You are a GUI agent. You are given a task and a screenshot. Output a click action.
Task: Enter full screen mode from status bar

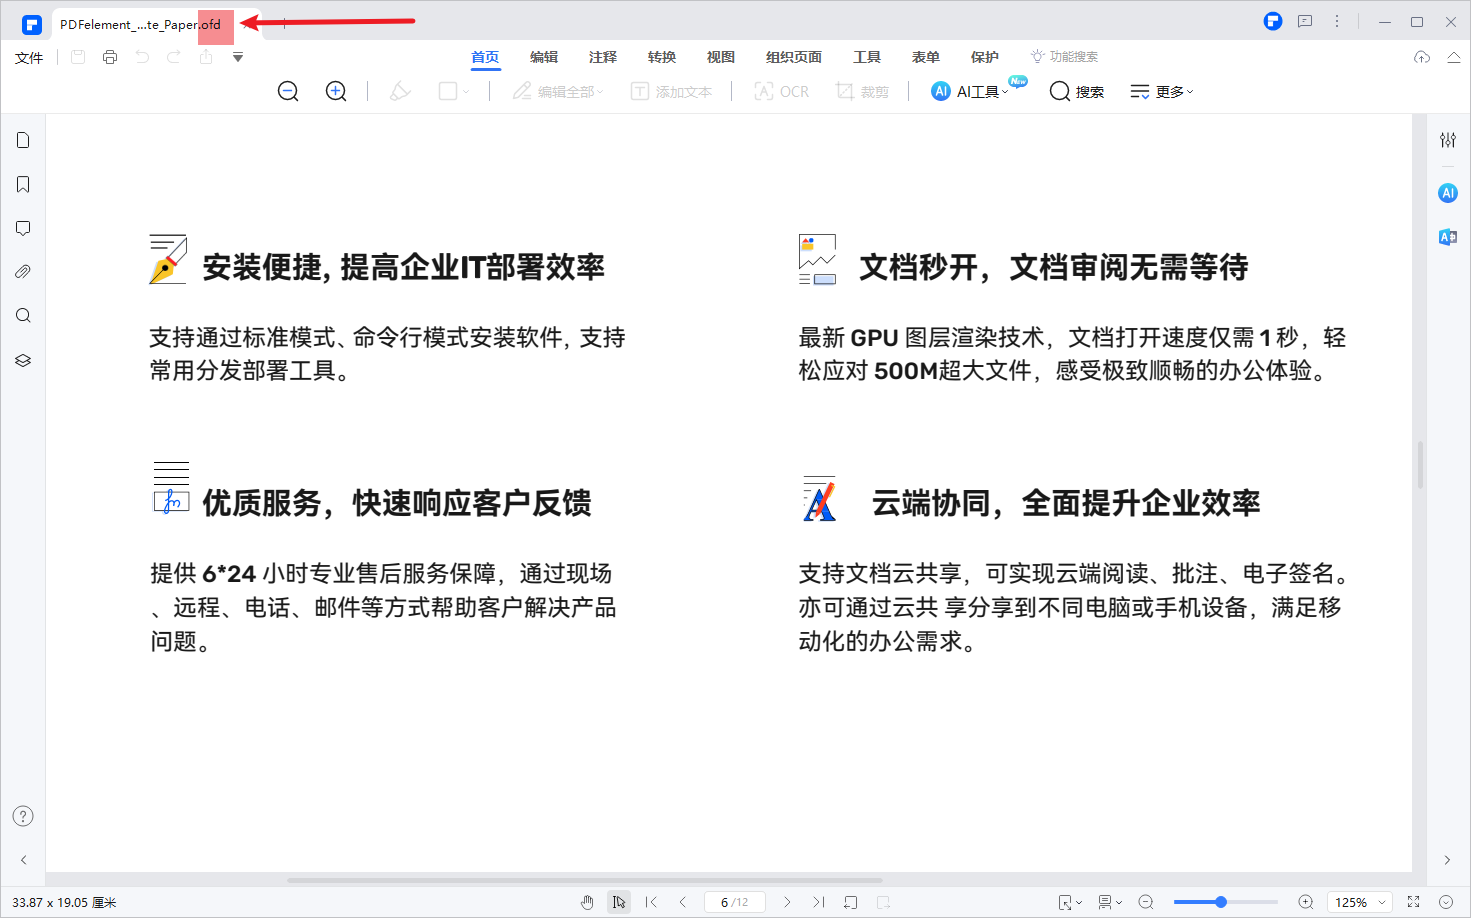[x=1412, y=901]
